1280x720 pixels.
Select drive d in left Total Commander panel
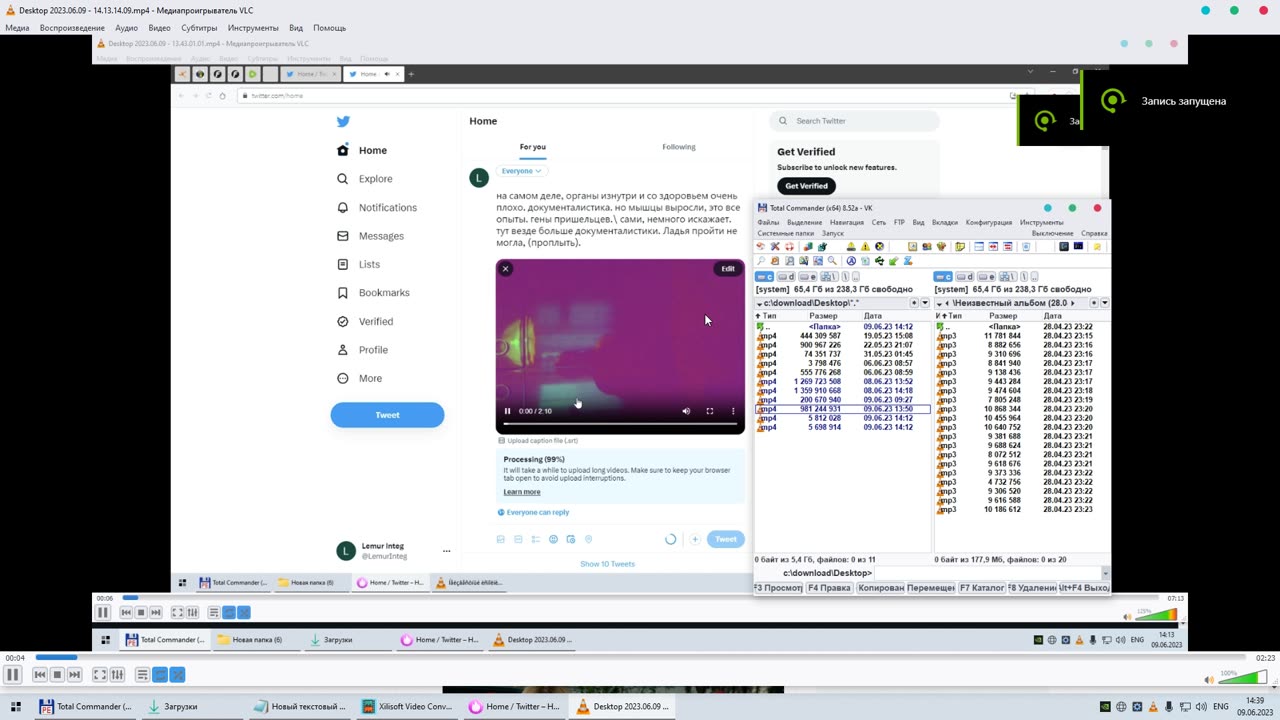tap(787, 277)
